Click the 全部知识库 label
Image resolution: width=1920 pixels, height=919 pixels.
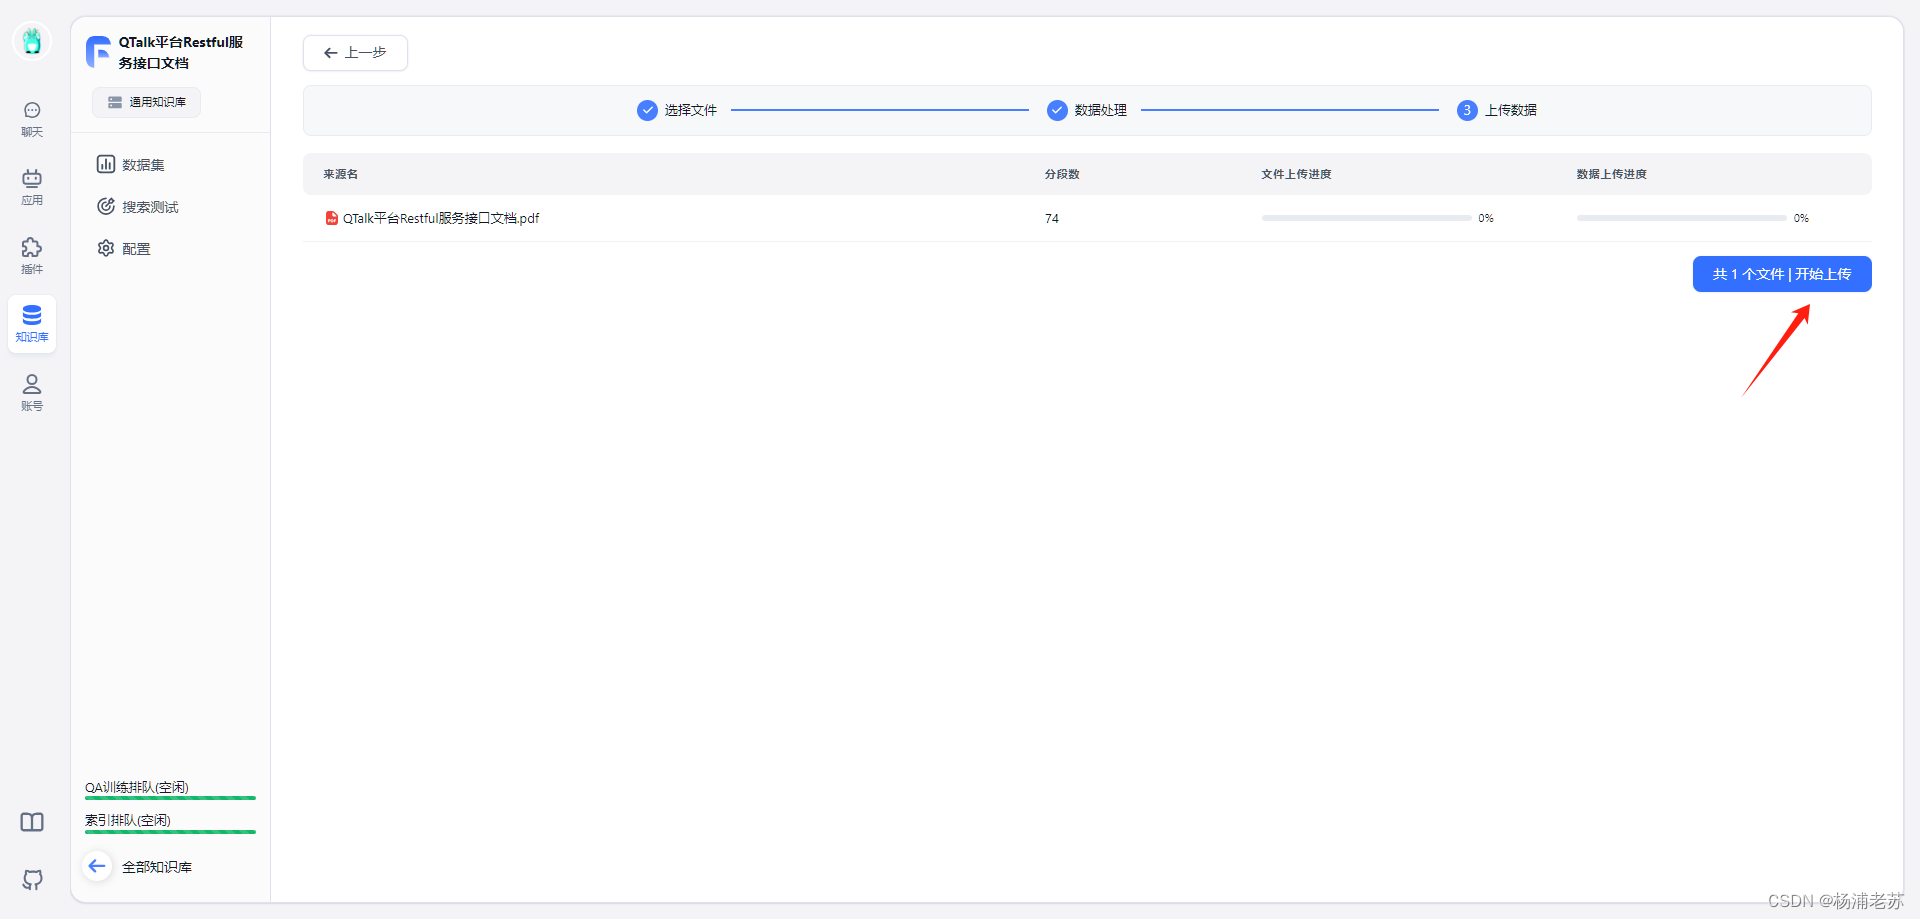(157, 867)
